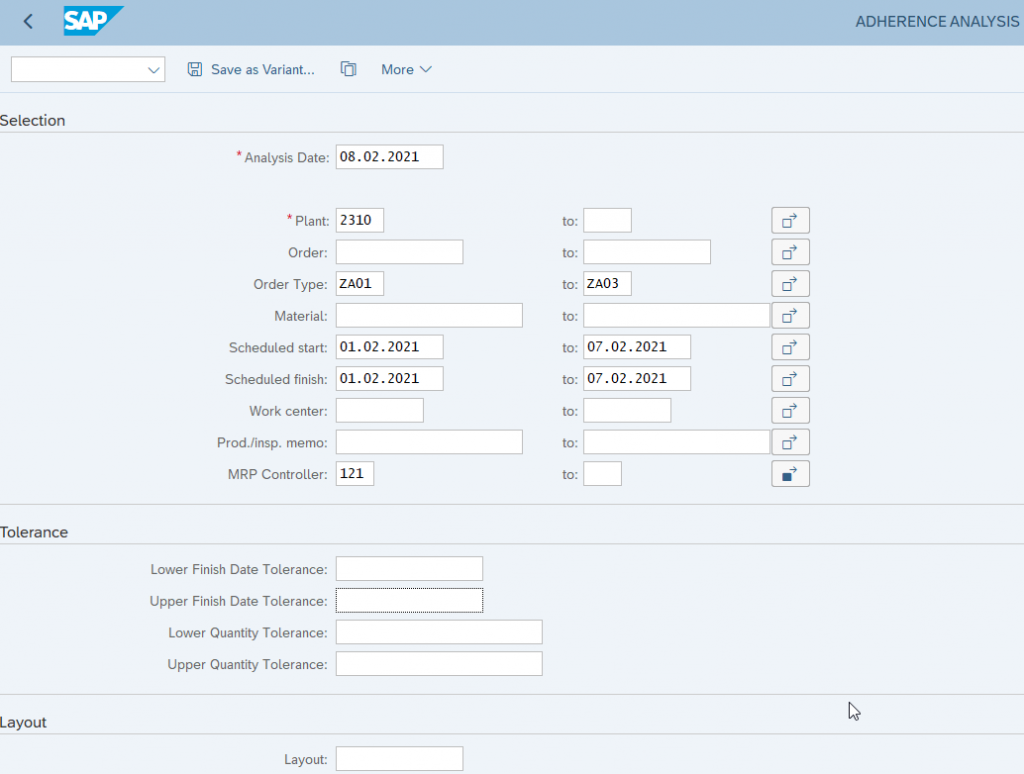1024x774 pixels.
Task: Open active multiple selection for MRP Controller
Action: pyautogui.click(x=790, y=474)
